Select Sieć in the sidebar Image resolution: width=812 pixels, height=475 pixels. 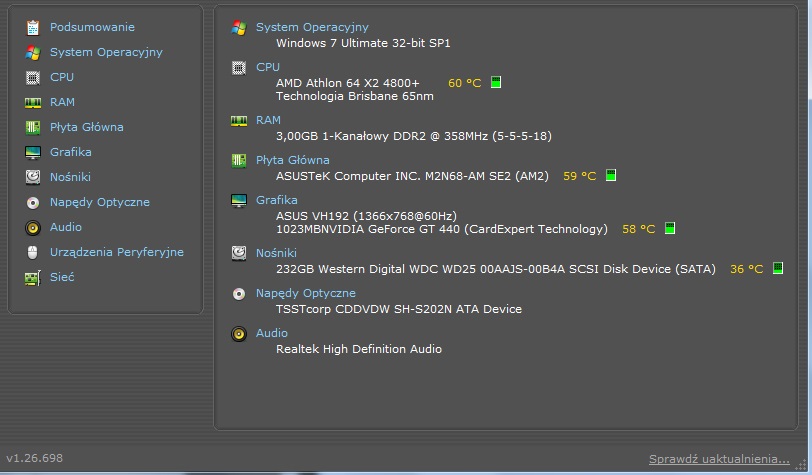62,277
